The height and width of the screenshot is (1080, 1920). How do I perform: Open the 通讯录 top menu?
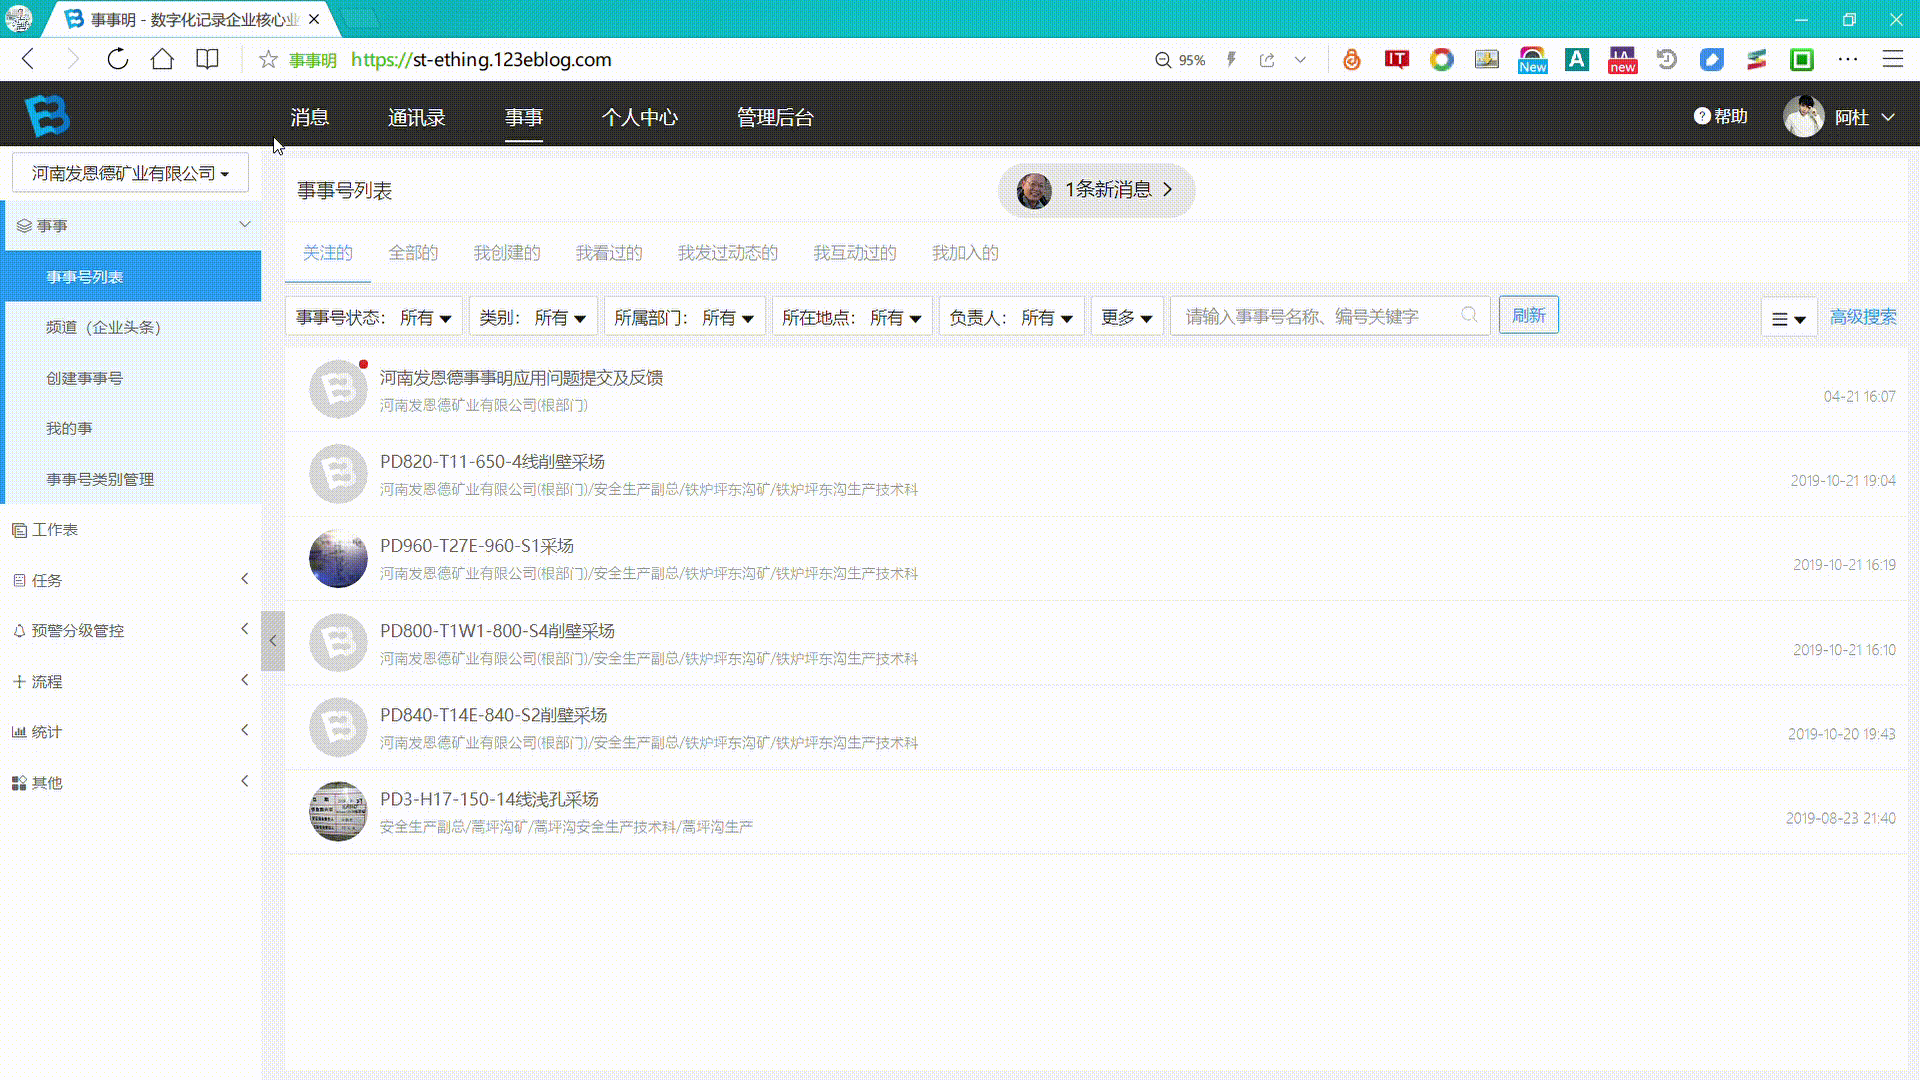pyautogui.click(x=416, y=117)
